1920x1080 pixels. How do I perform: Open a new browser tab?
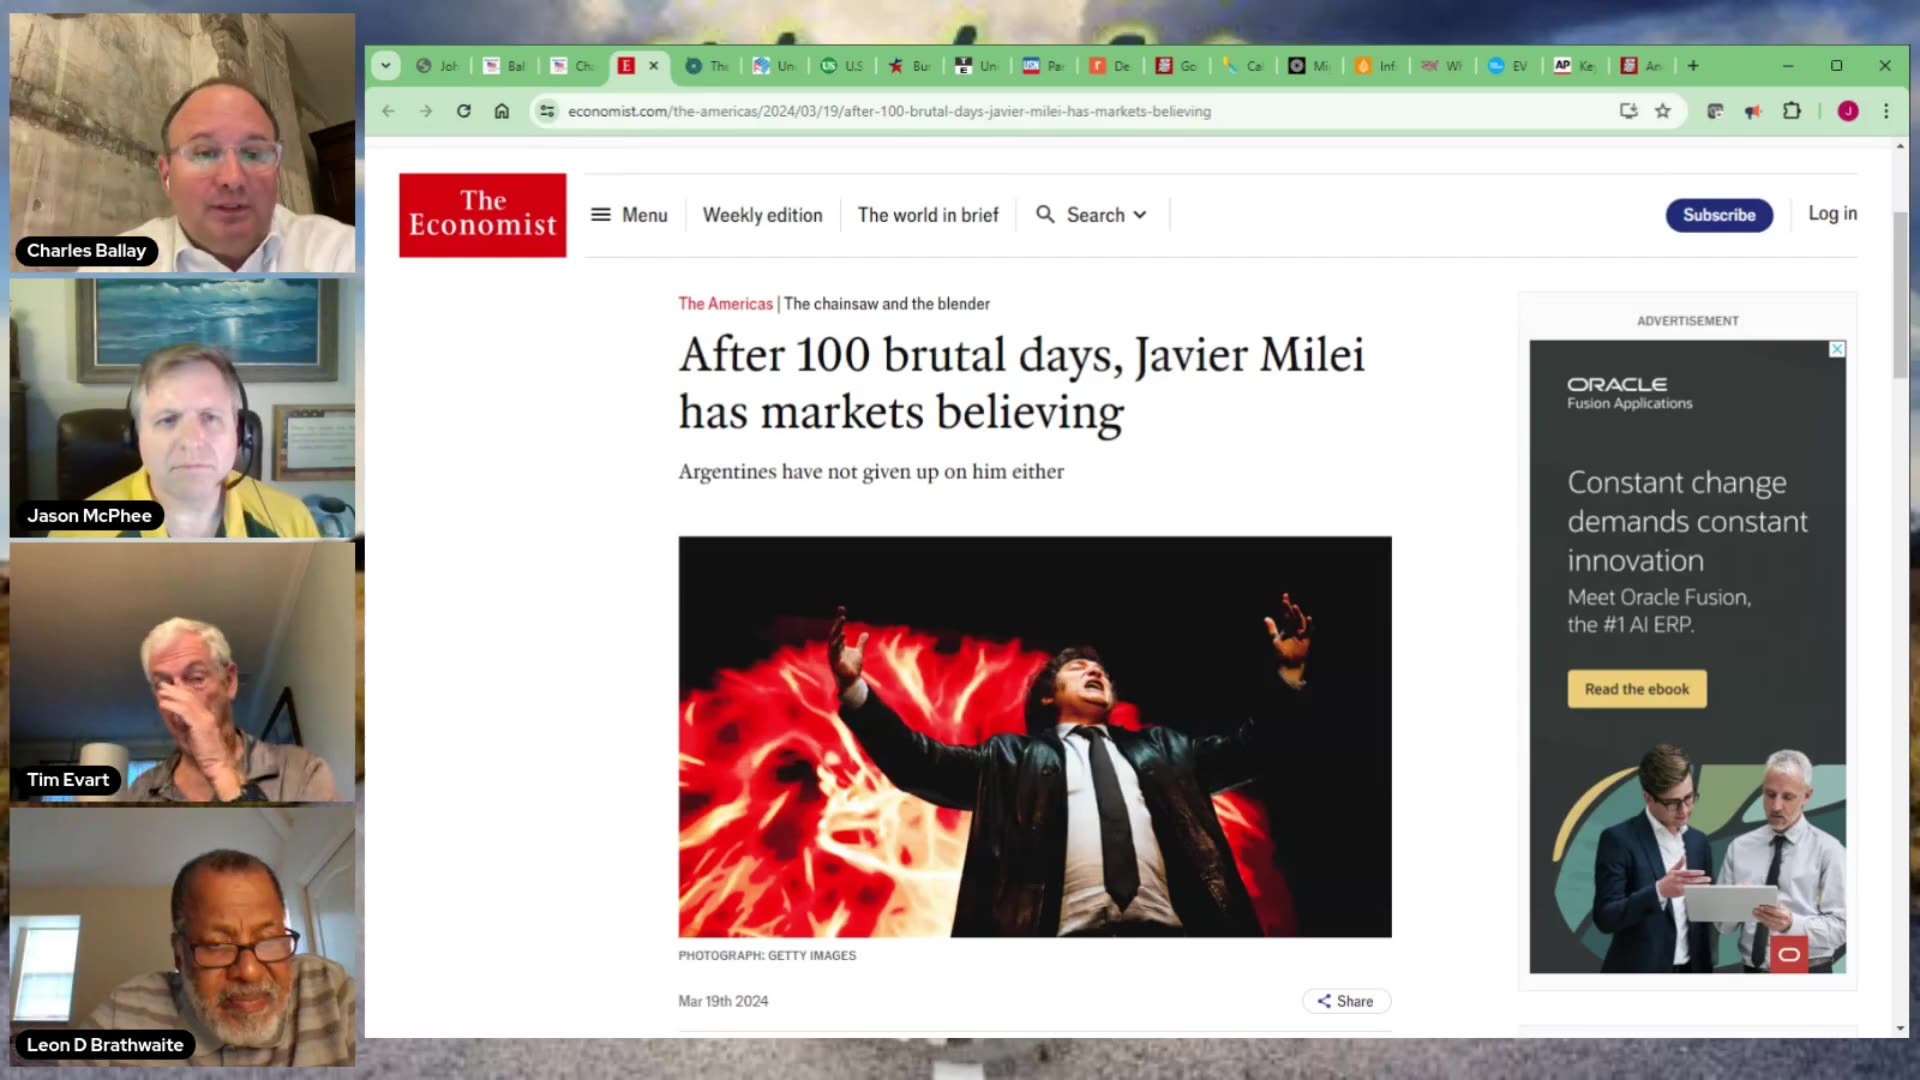(x=1693, y=66)
